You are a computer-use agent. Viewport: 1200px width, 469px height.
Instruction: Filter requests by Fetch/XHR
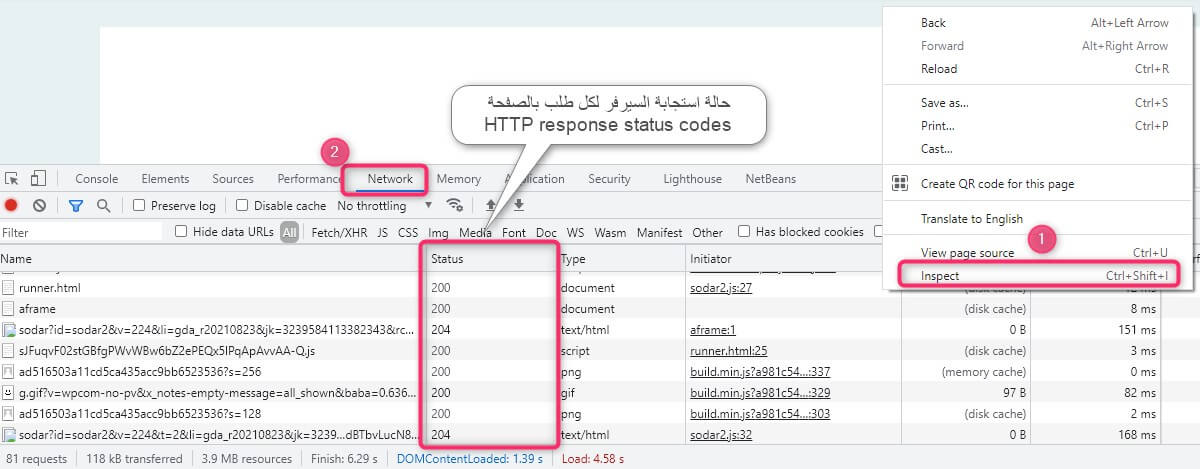coord(339,232)
